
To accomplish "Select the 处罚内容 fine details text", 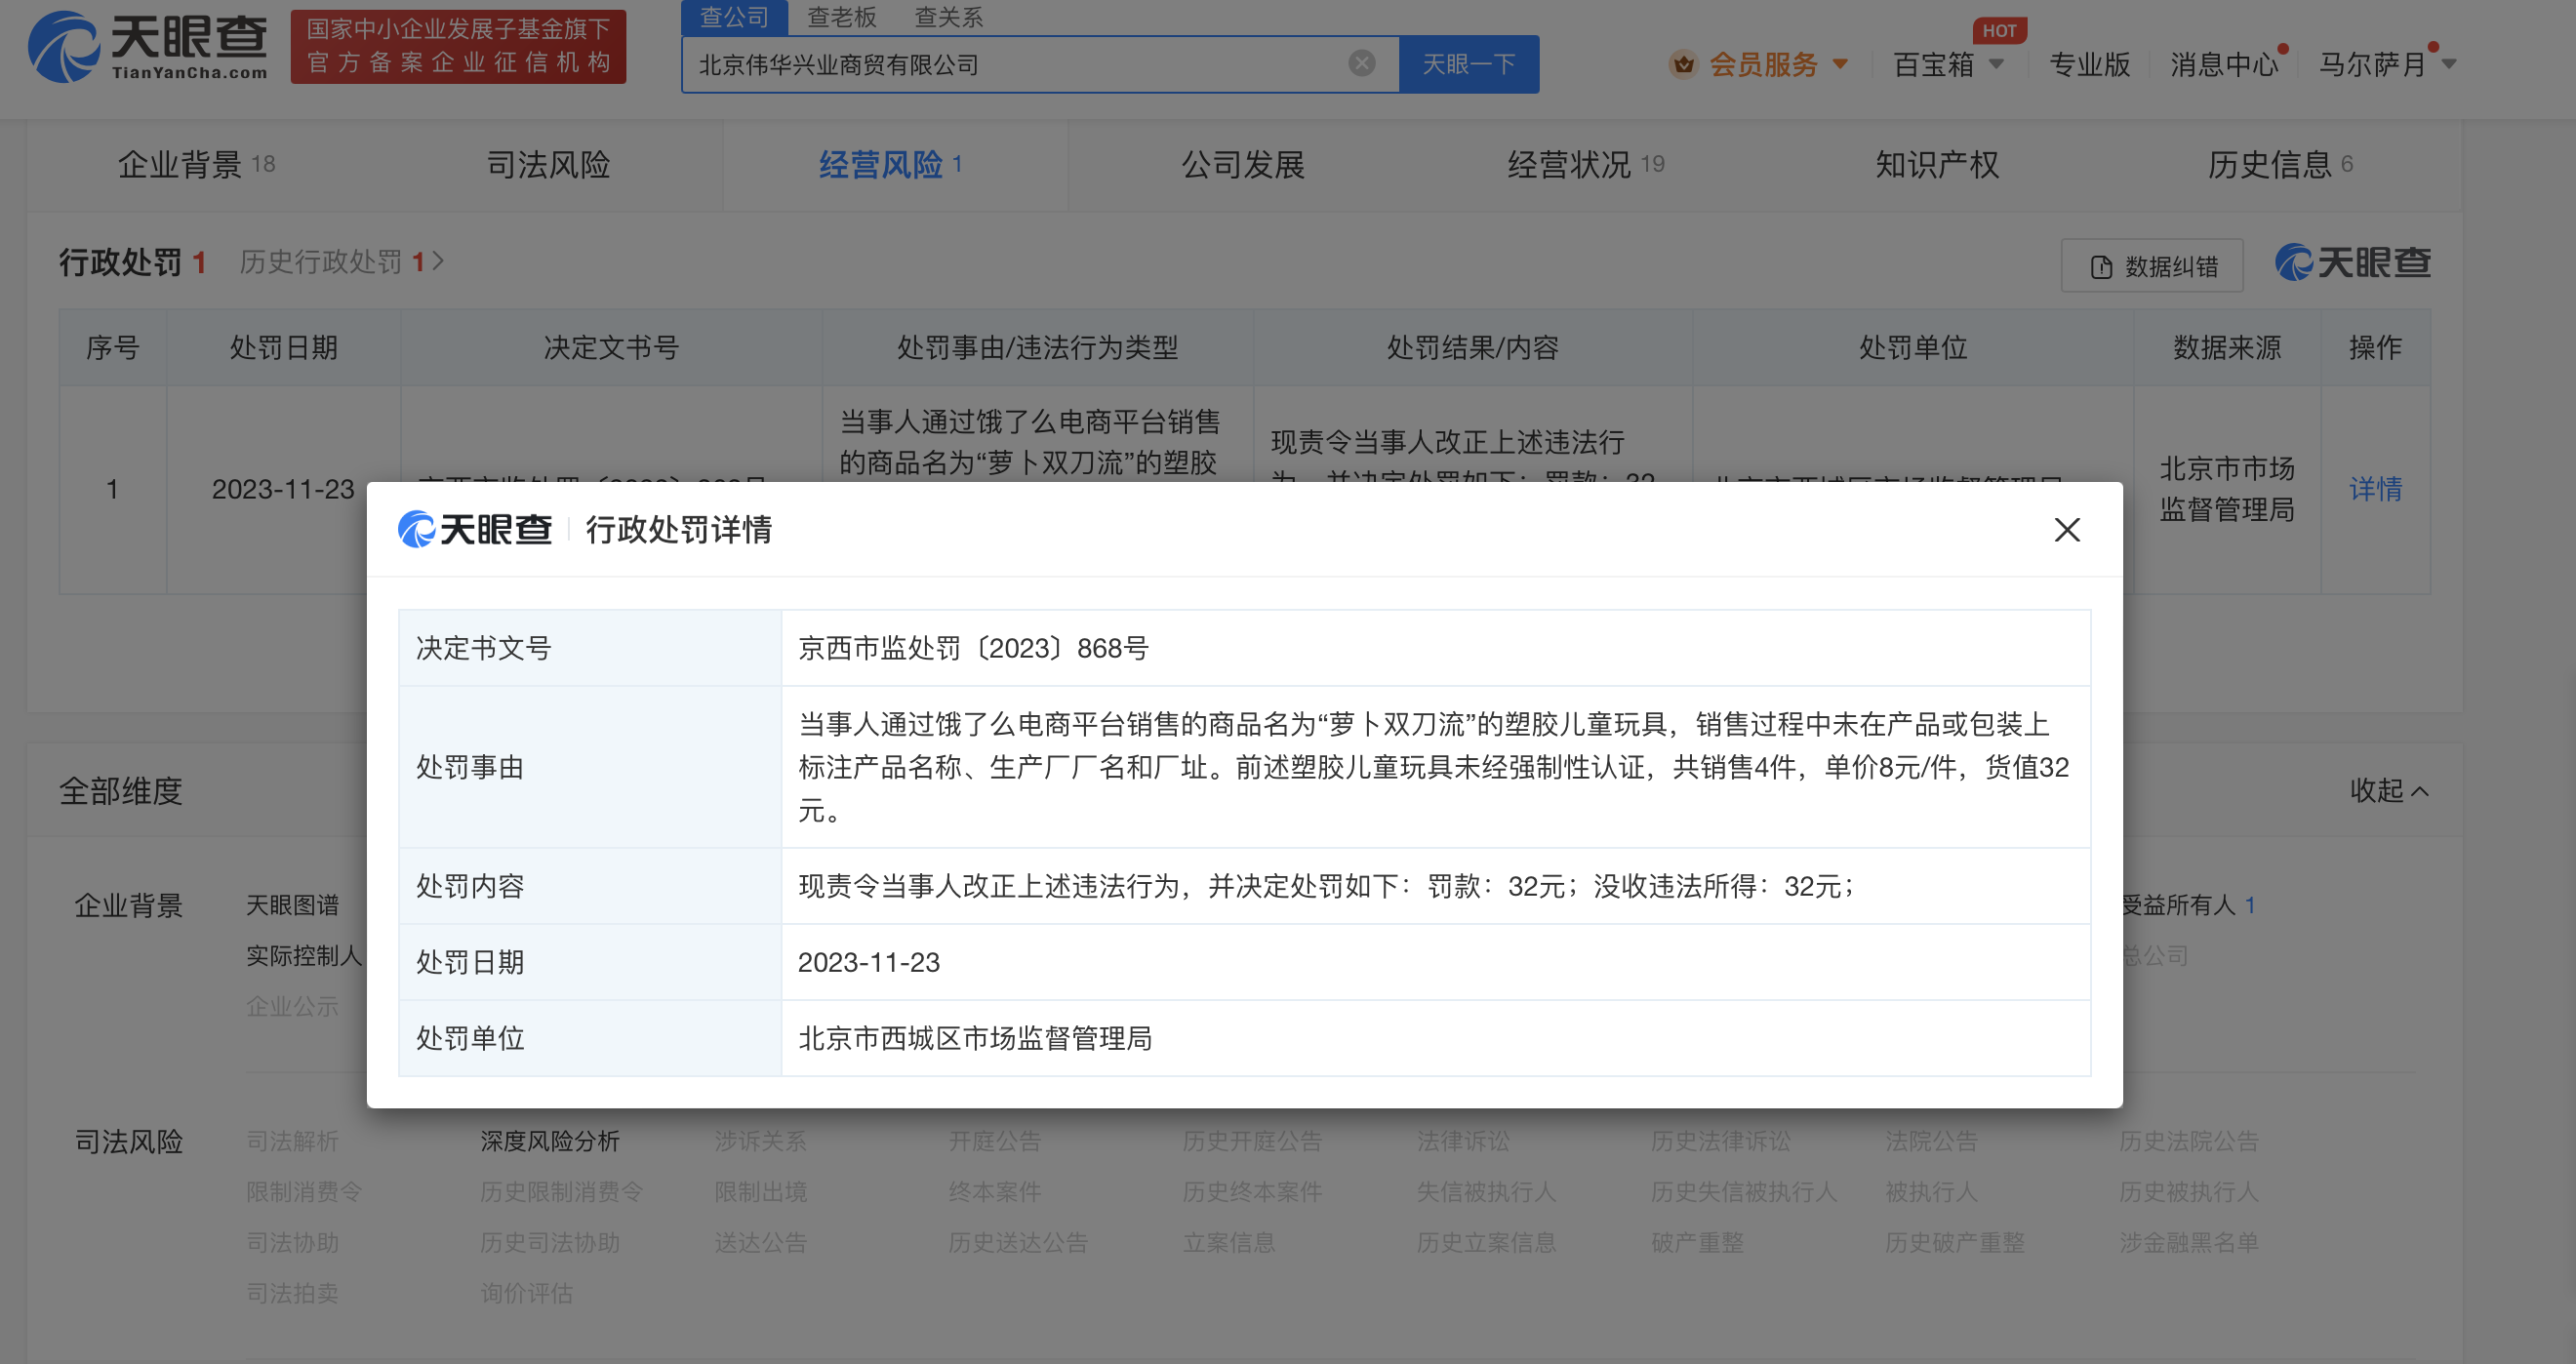I will (1326, 886).
